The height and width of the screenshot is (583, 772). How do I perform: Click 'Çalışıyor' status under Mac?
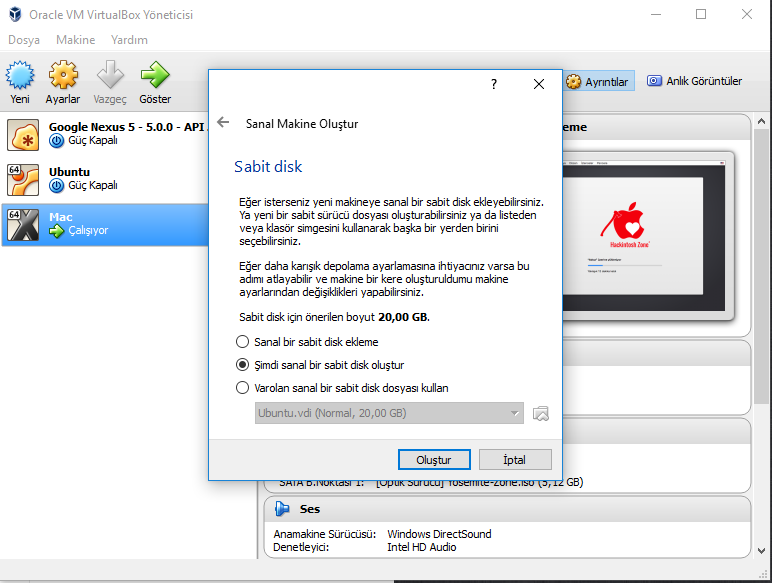point(88,230)
